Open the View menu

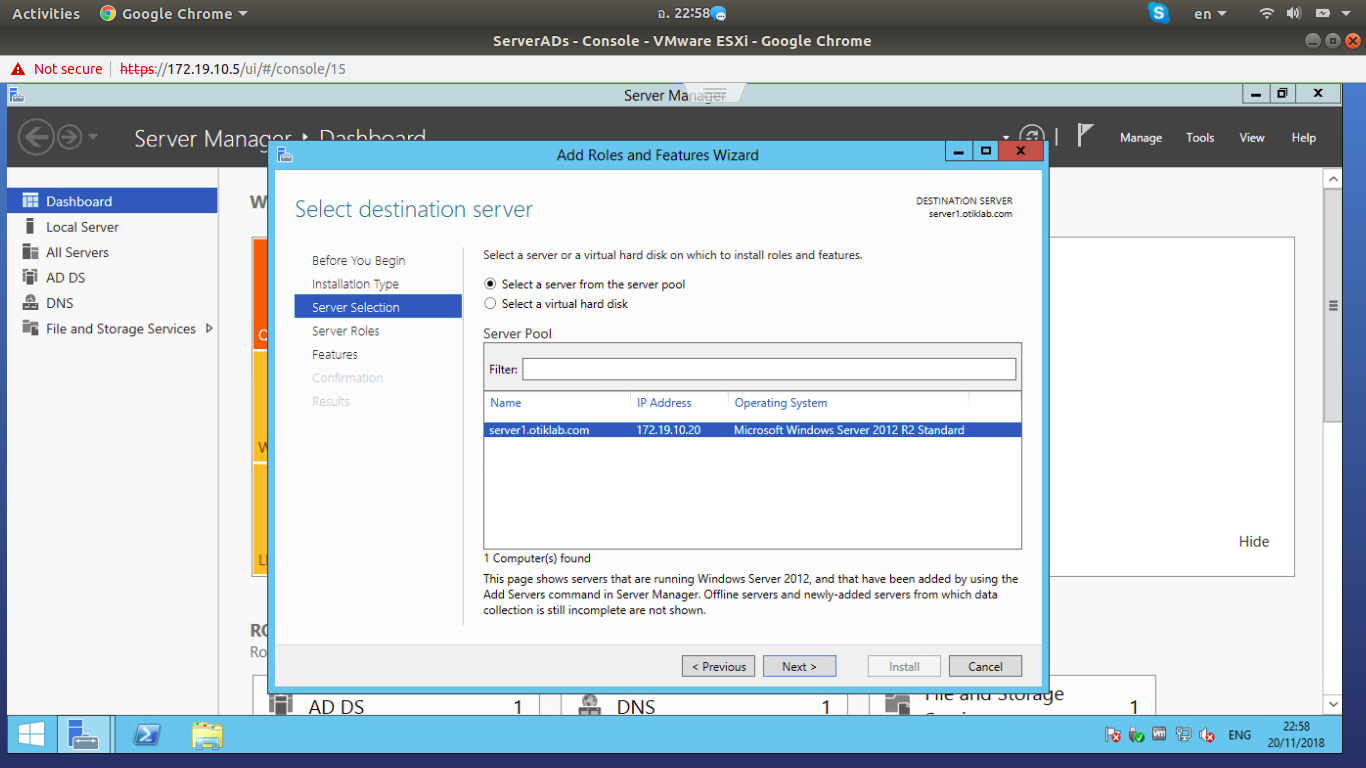point(1252,138)
